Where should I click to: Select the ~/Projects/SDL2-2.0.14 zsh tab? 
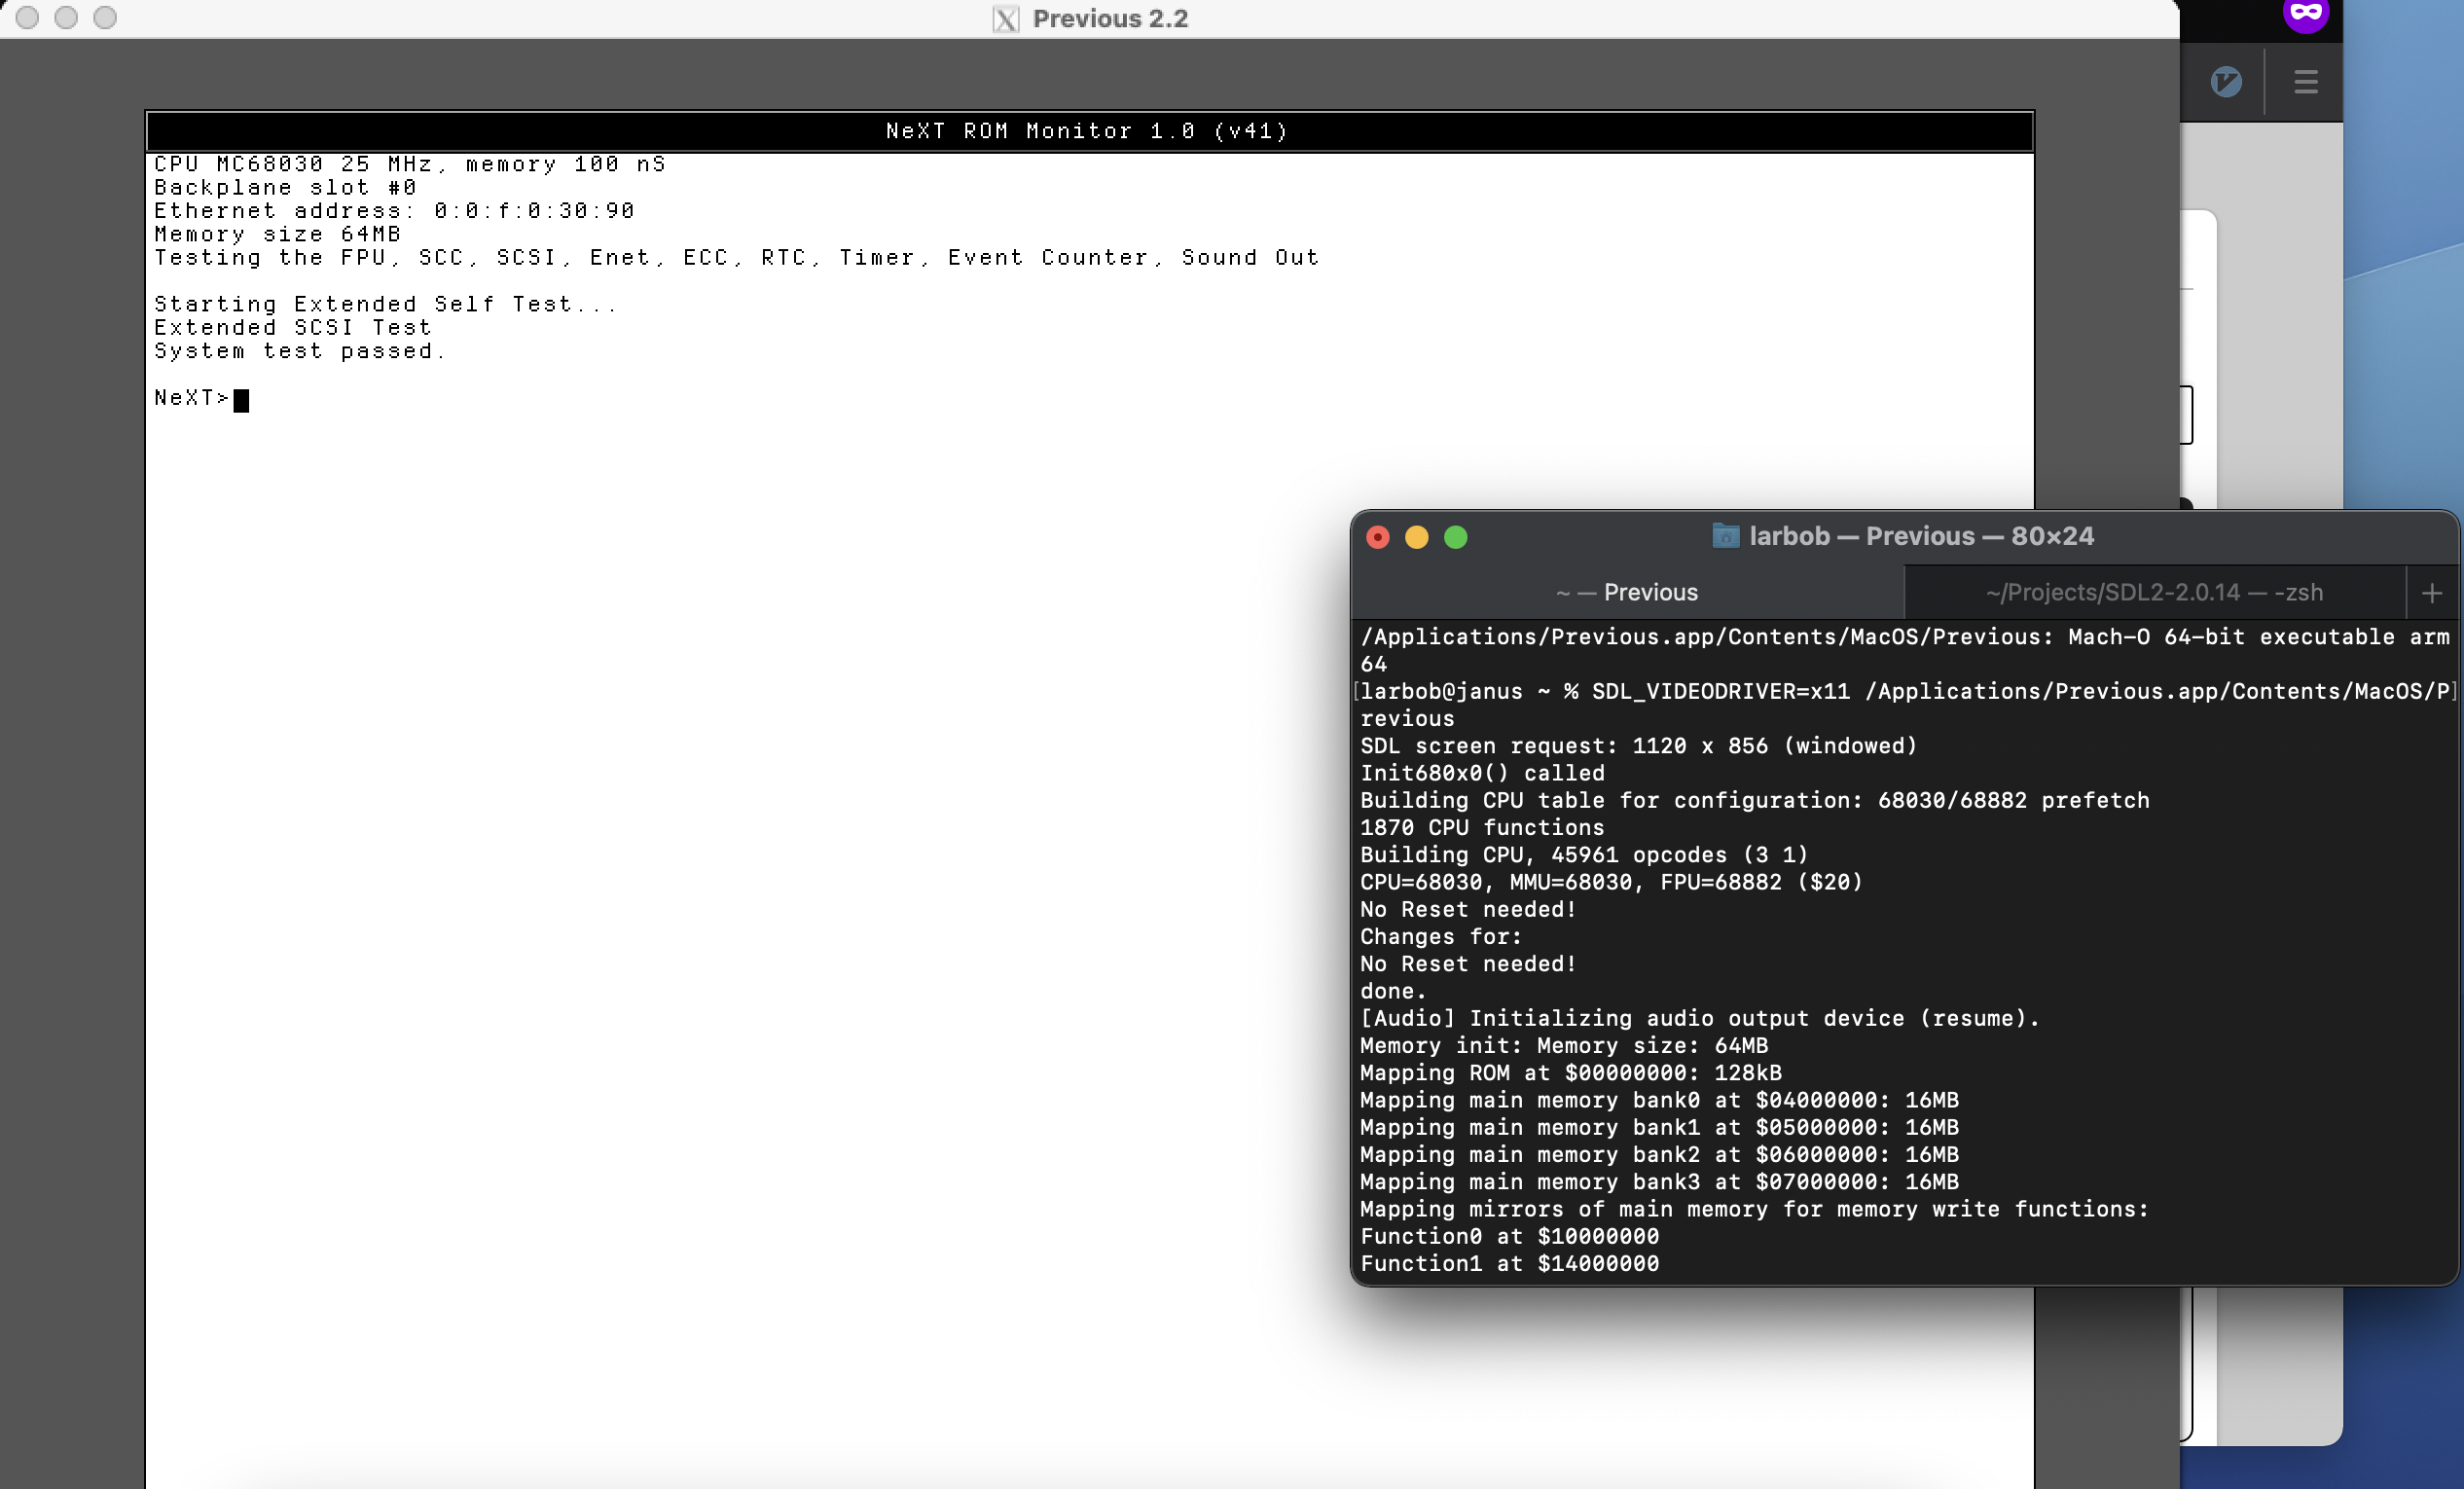click(2154, 592)
